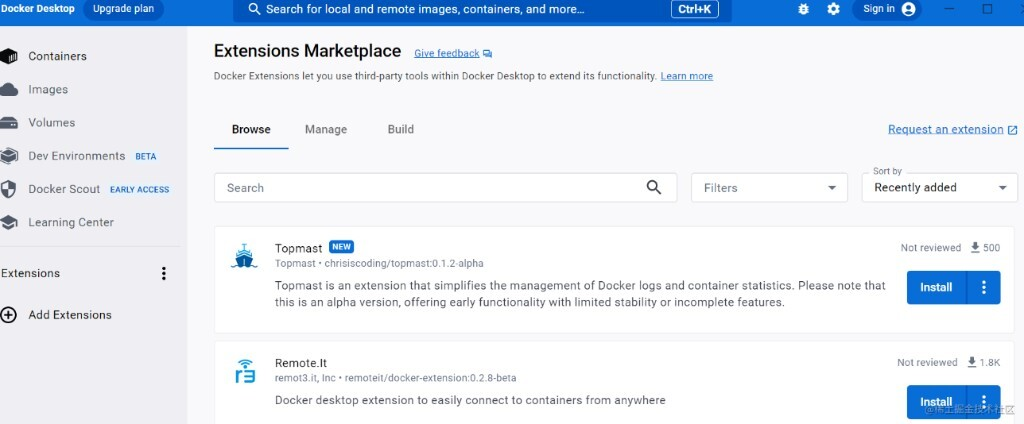Click the magnifier icon in extension search
The width and height of the screenshot is (1024, 424).
point(654,187)
